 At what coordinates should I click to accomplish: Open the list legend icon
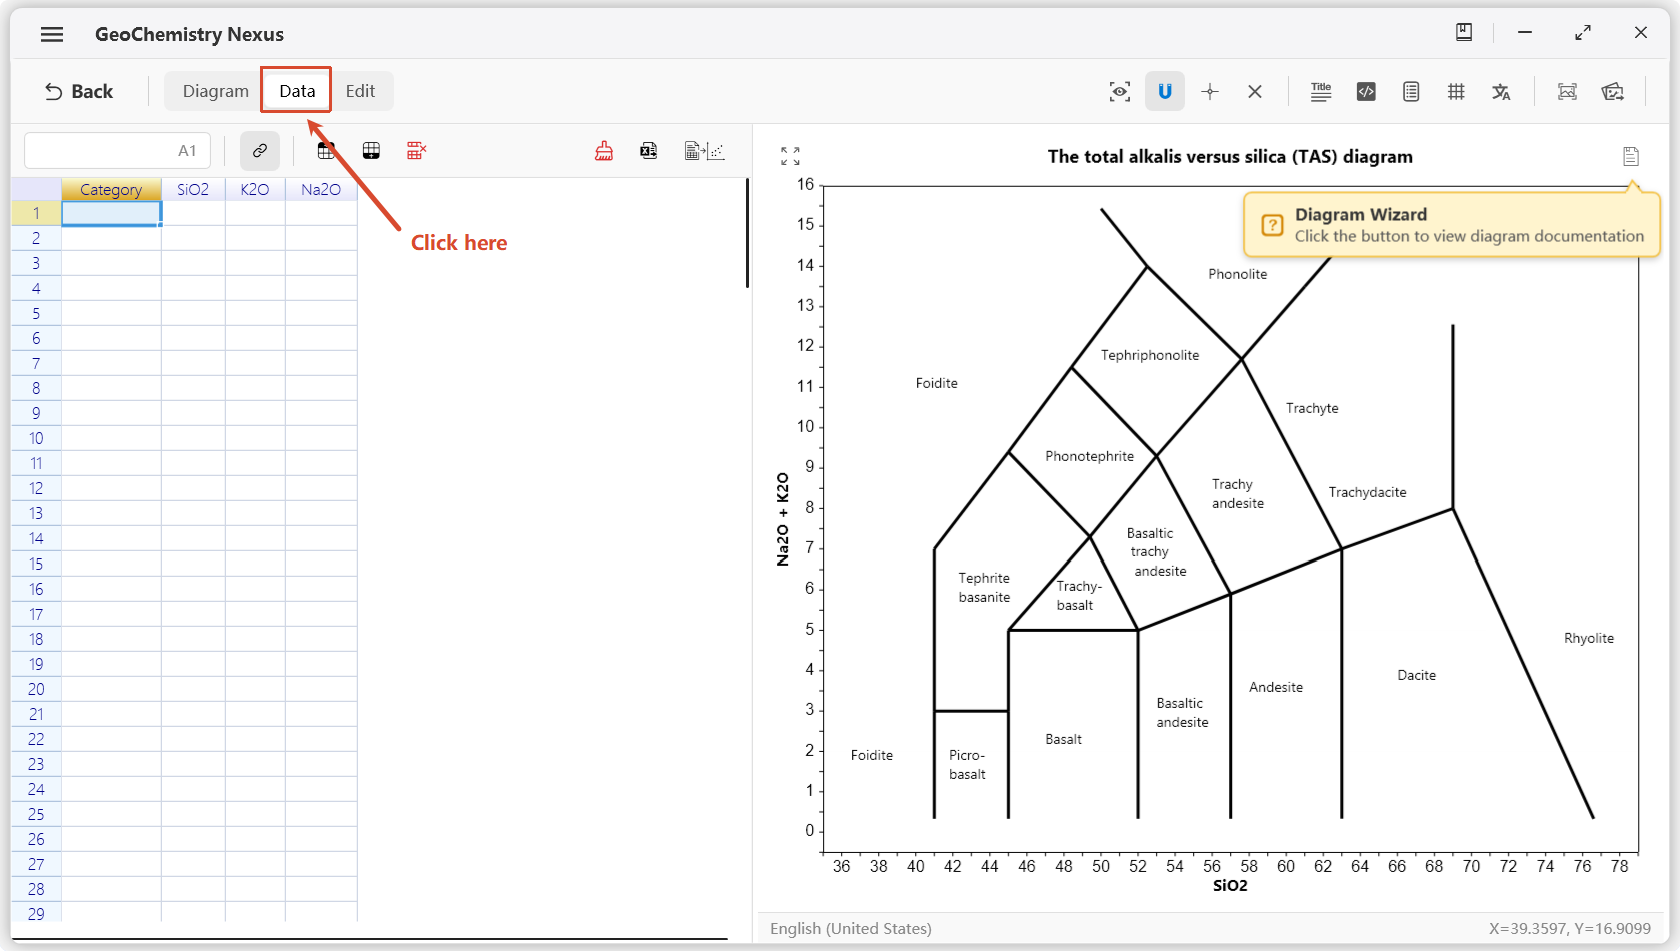click(x=1411, y=92)
